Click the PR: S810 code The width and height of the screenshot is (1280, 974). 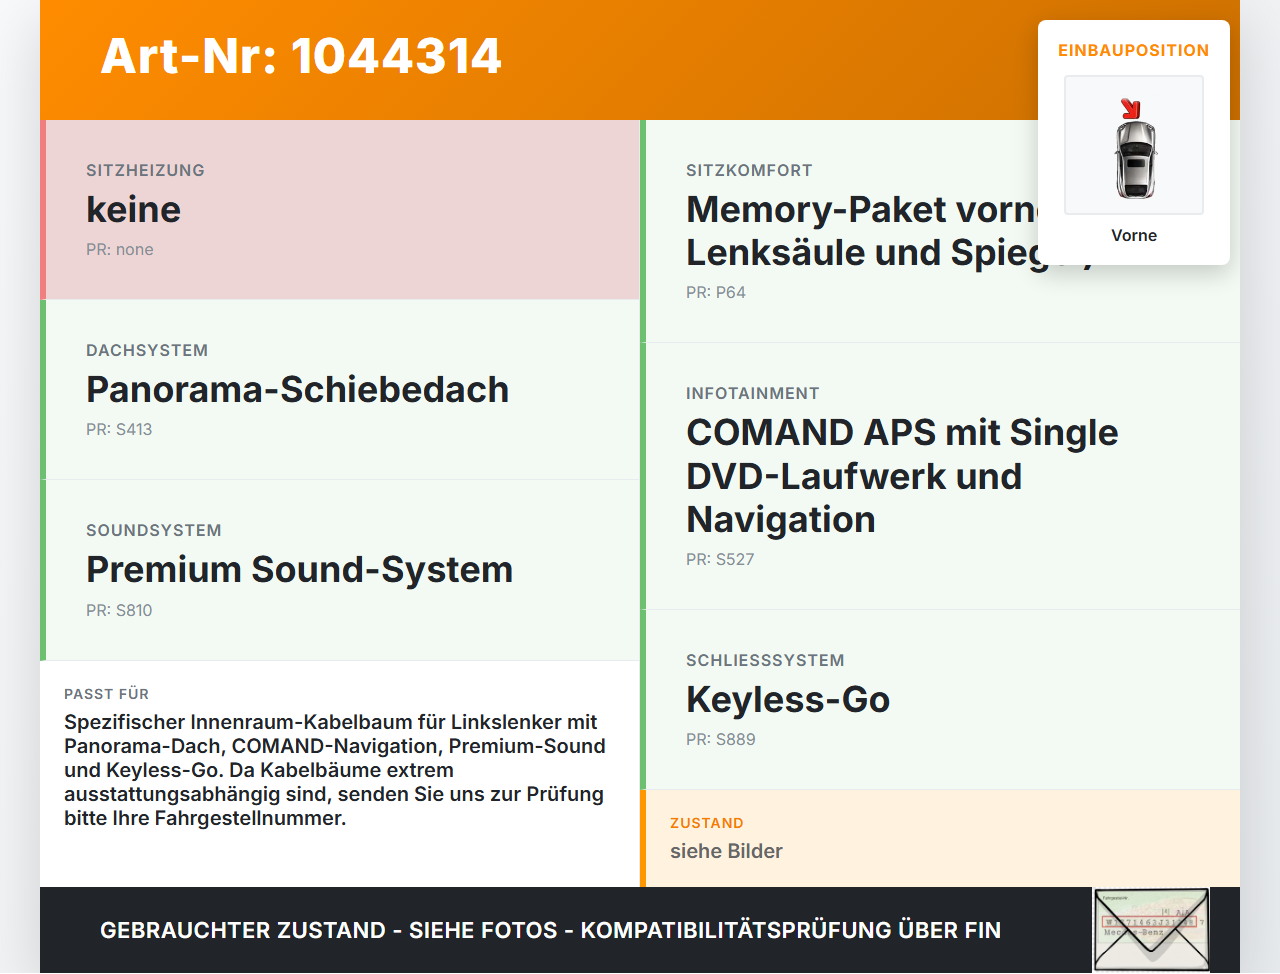(x=119, y=610)
